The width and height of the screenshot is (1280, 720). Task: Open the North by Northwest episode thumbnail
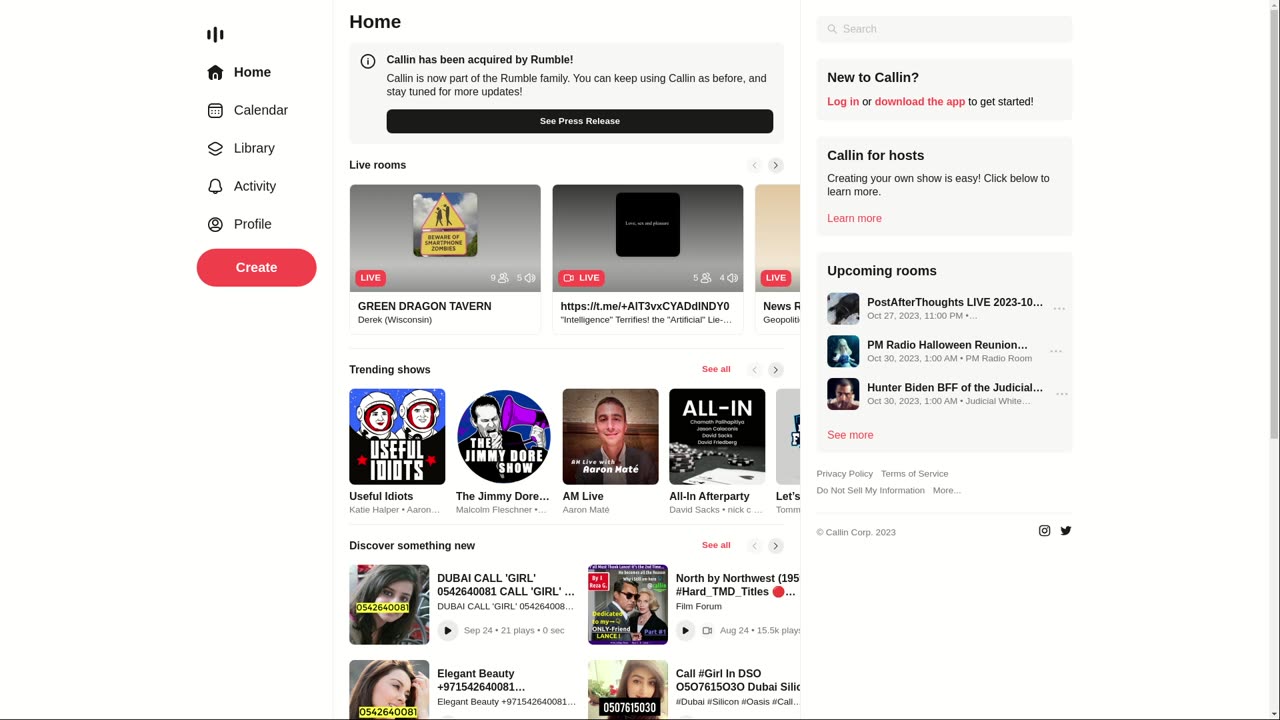click(628, 604)
